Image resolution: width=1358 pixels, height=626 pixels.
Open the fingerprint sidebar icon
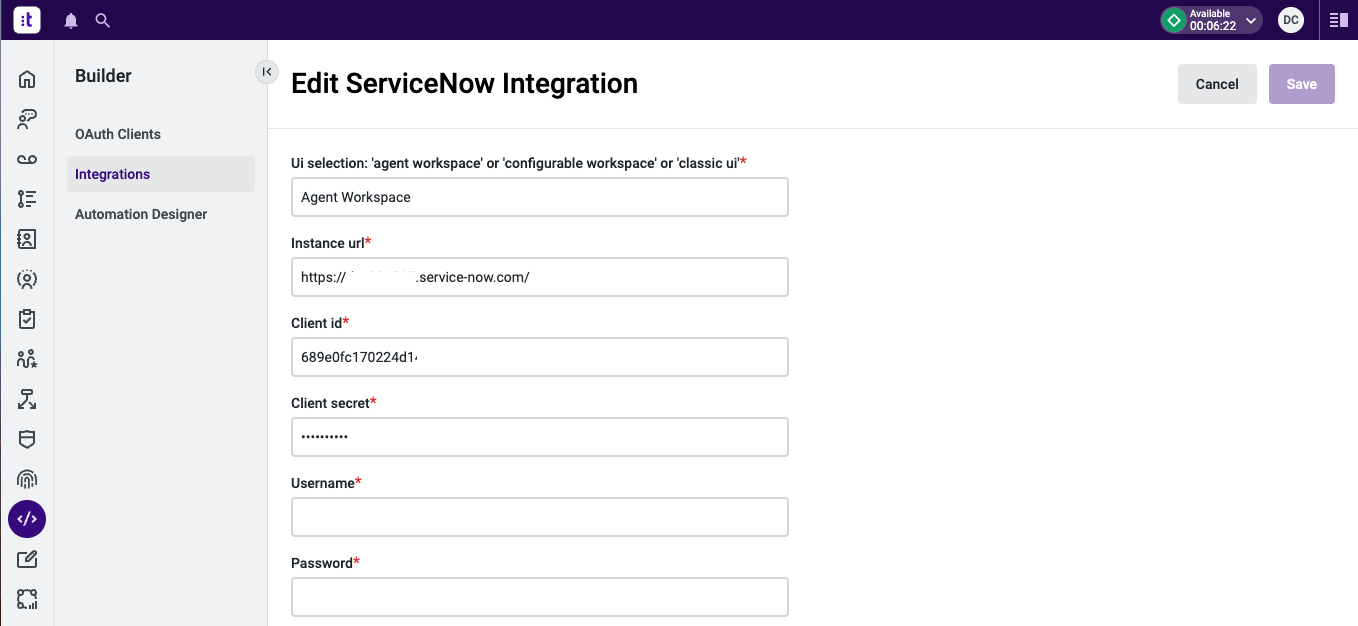click(x=27, y=479)
